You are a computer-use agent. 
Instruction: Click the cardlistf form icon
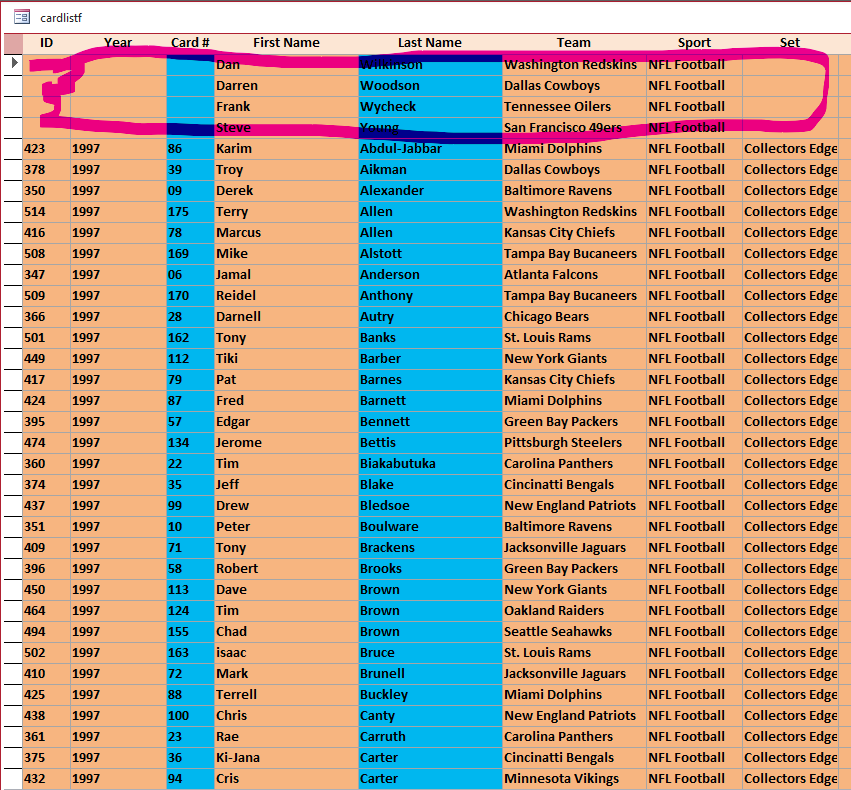[21, 16]
